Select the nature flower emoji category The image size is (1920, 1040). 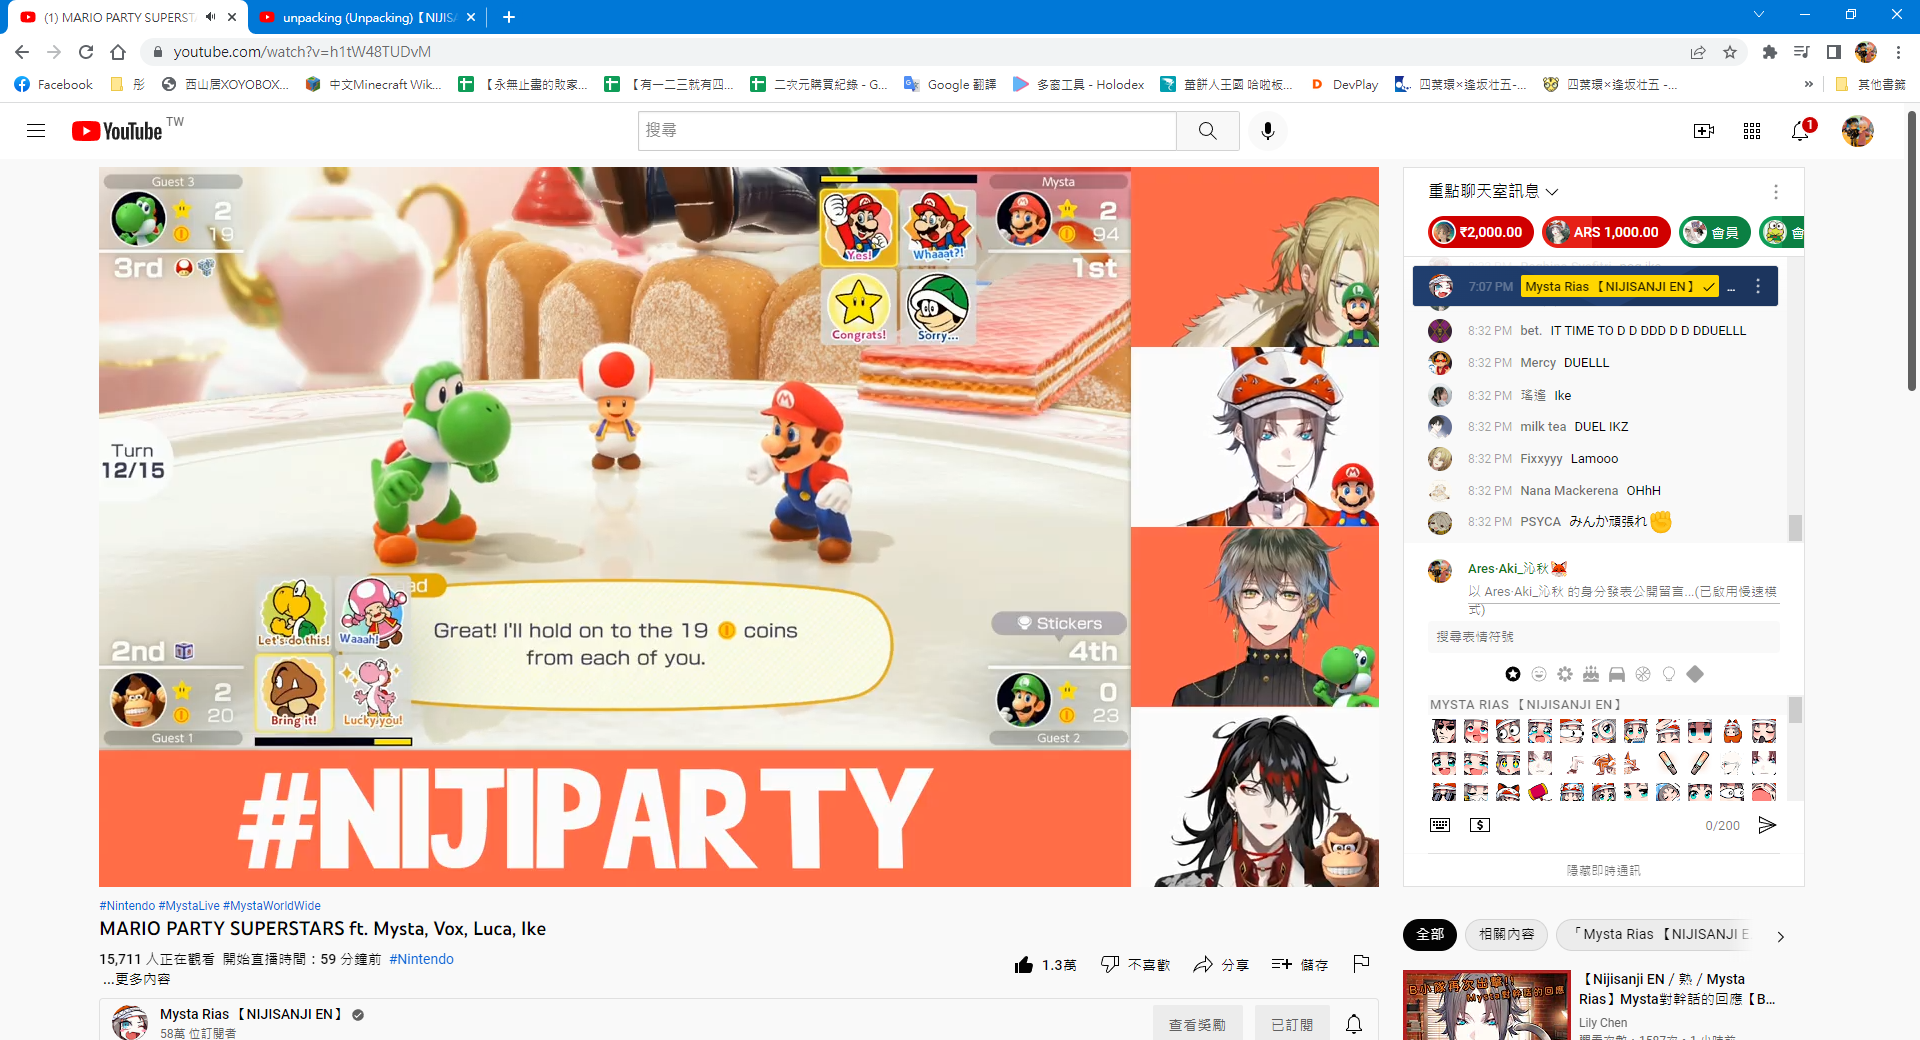(x=1565, y=674)
